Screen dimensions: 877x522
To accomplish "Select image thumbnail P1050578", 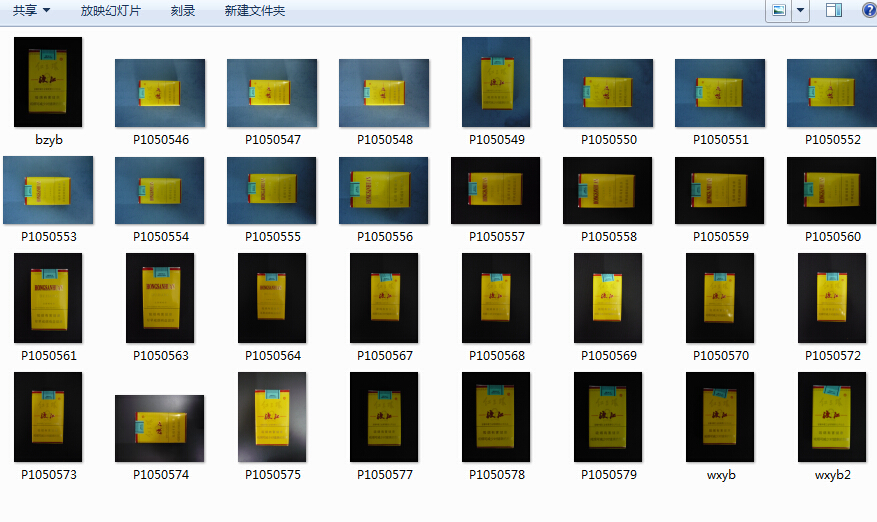I will (496, 417).
